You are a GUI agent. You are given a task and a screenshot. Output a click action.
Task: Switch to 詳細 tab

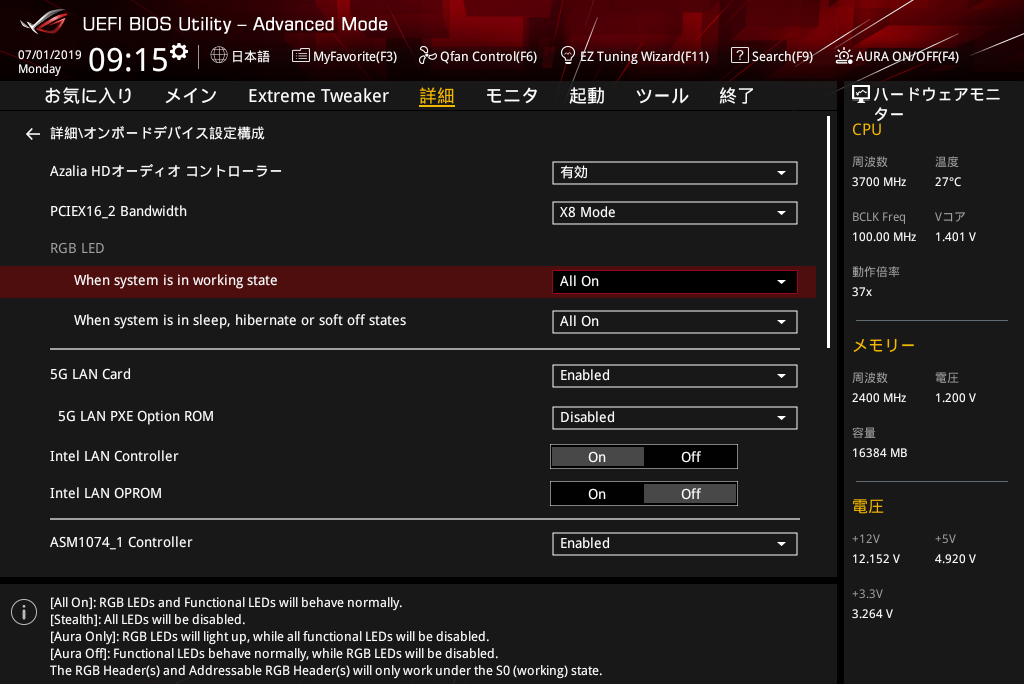point(437,96)
